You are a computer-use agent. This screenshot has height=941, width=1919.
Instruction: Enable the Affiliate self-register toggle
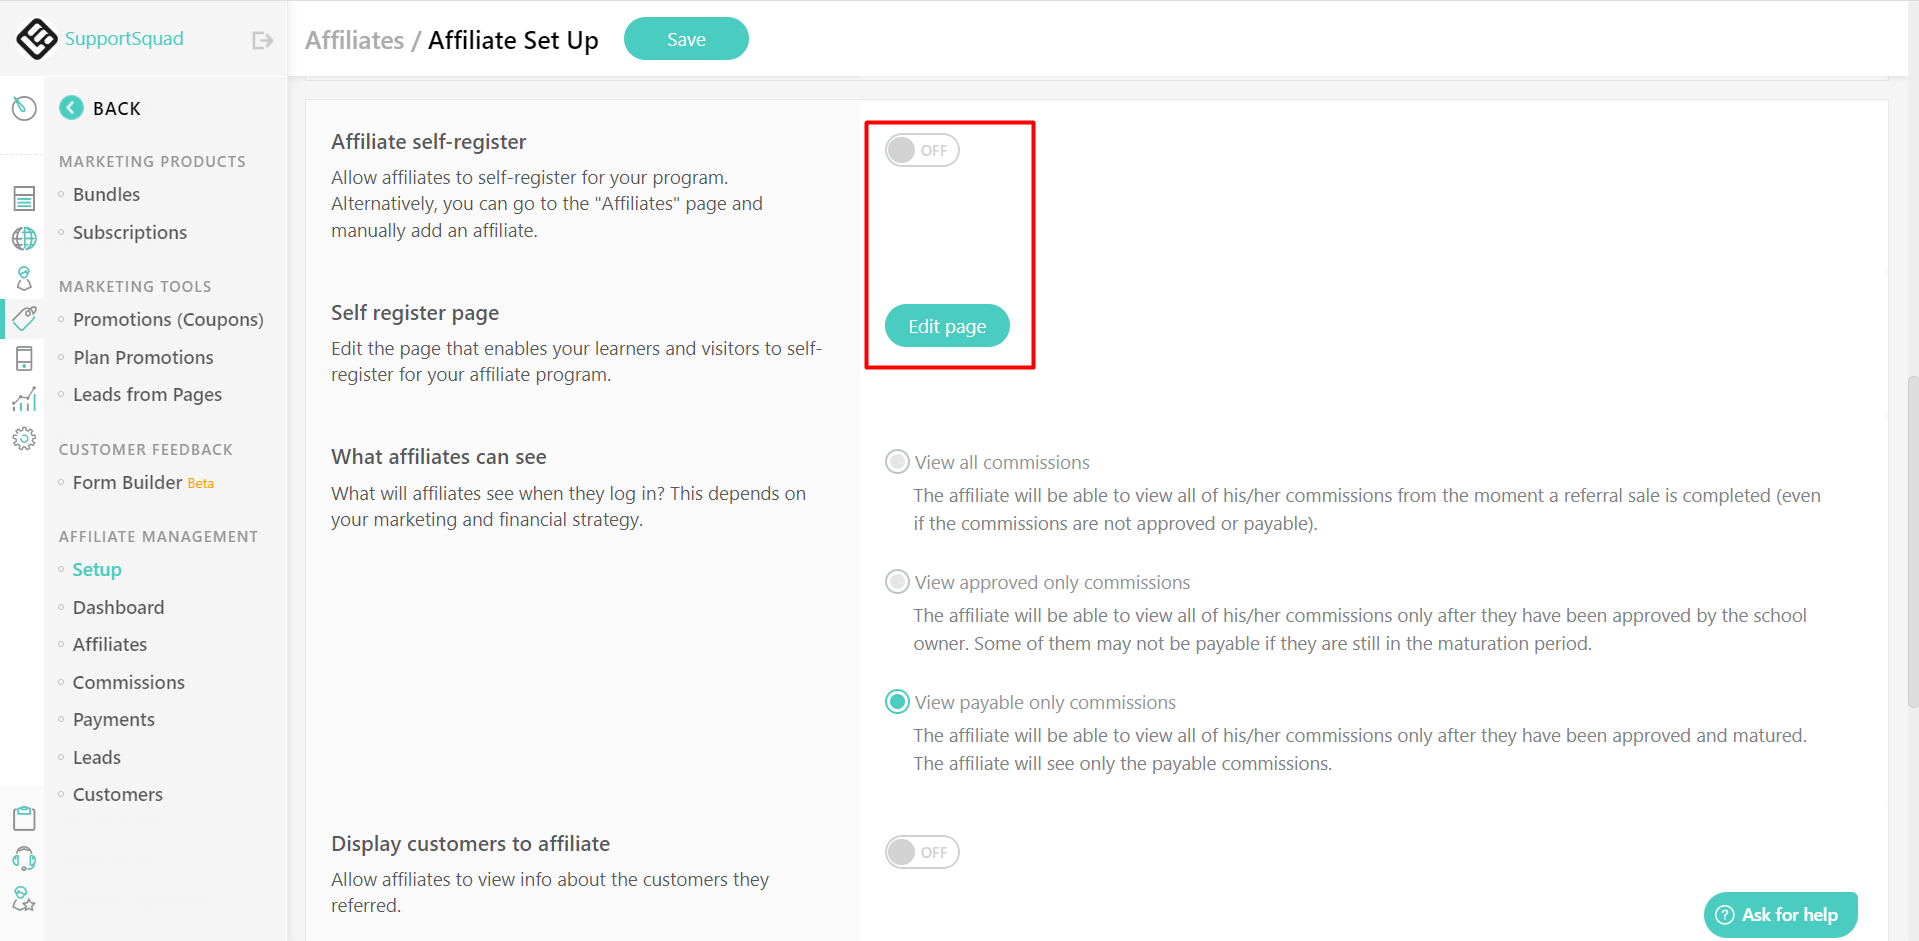click(921, 149)
